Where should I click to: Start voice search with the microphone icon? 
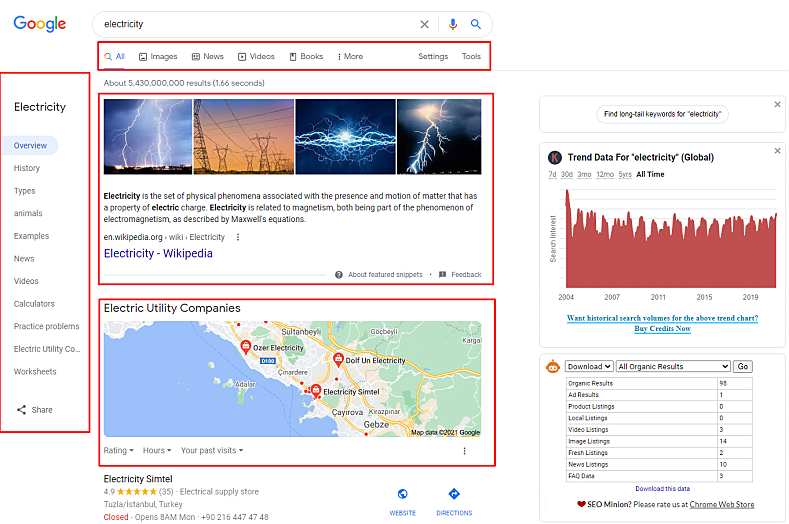(x=453, y=24)
